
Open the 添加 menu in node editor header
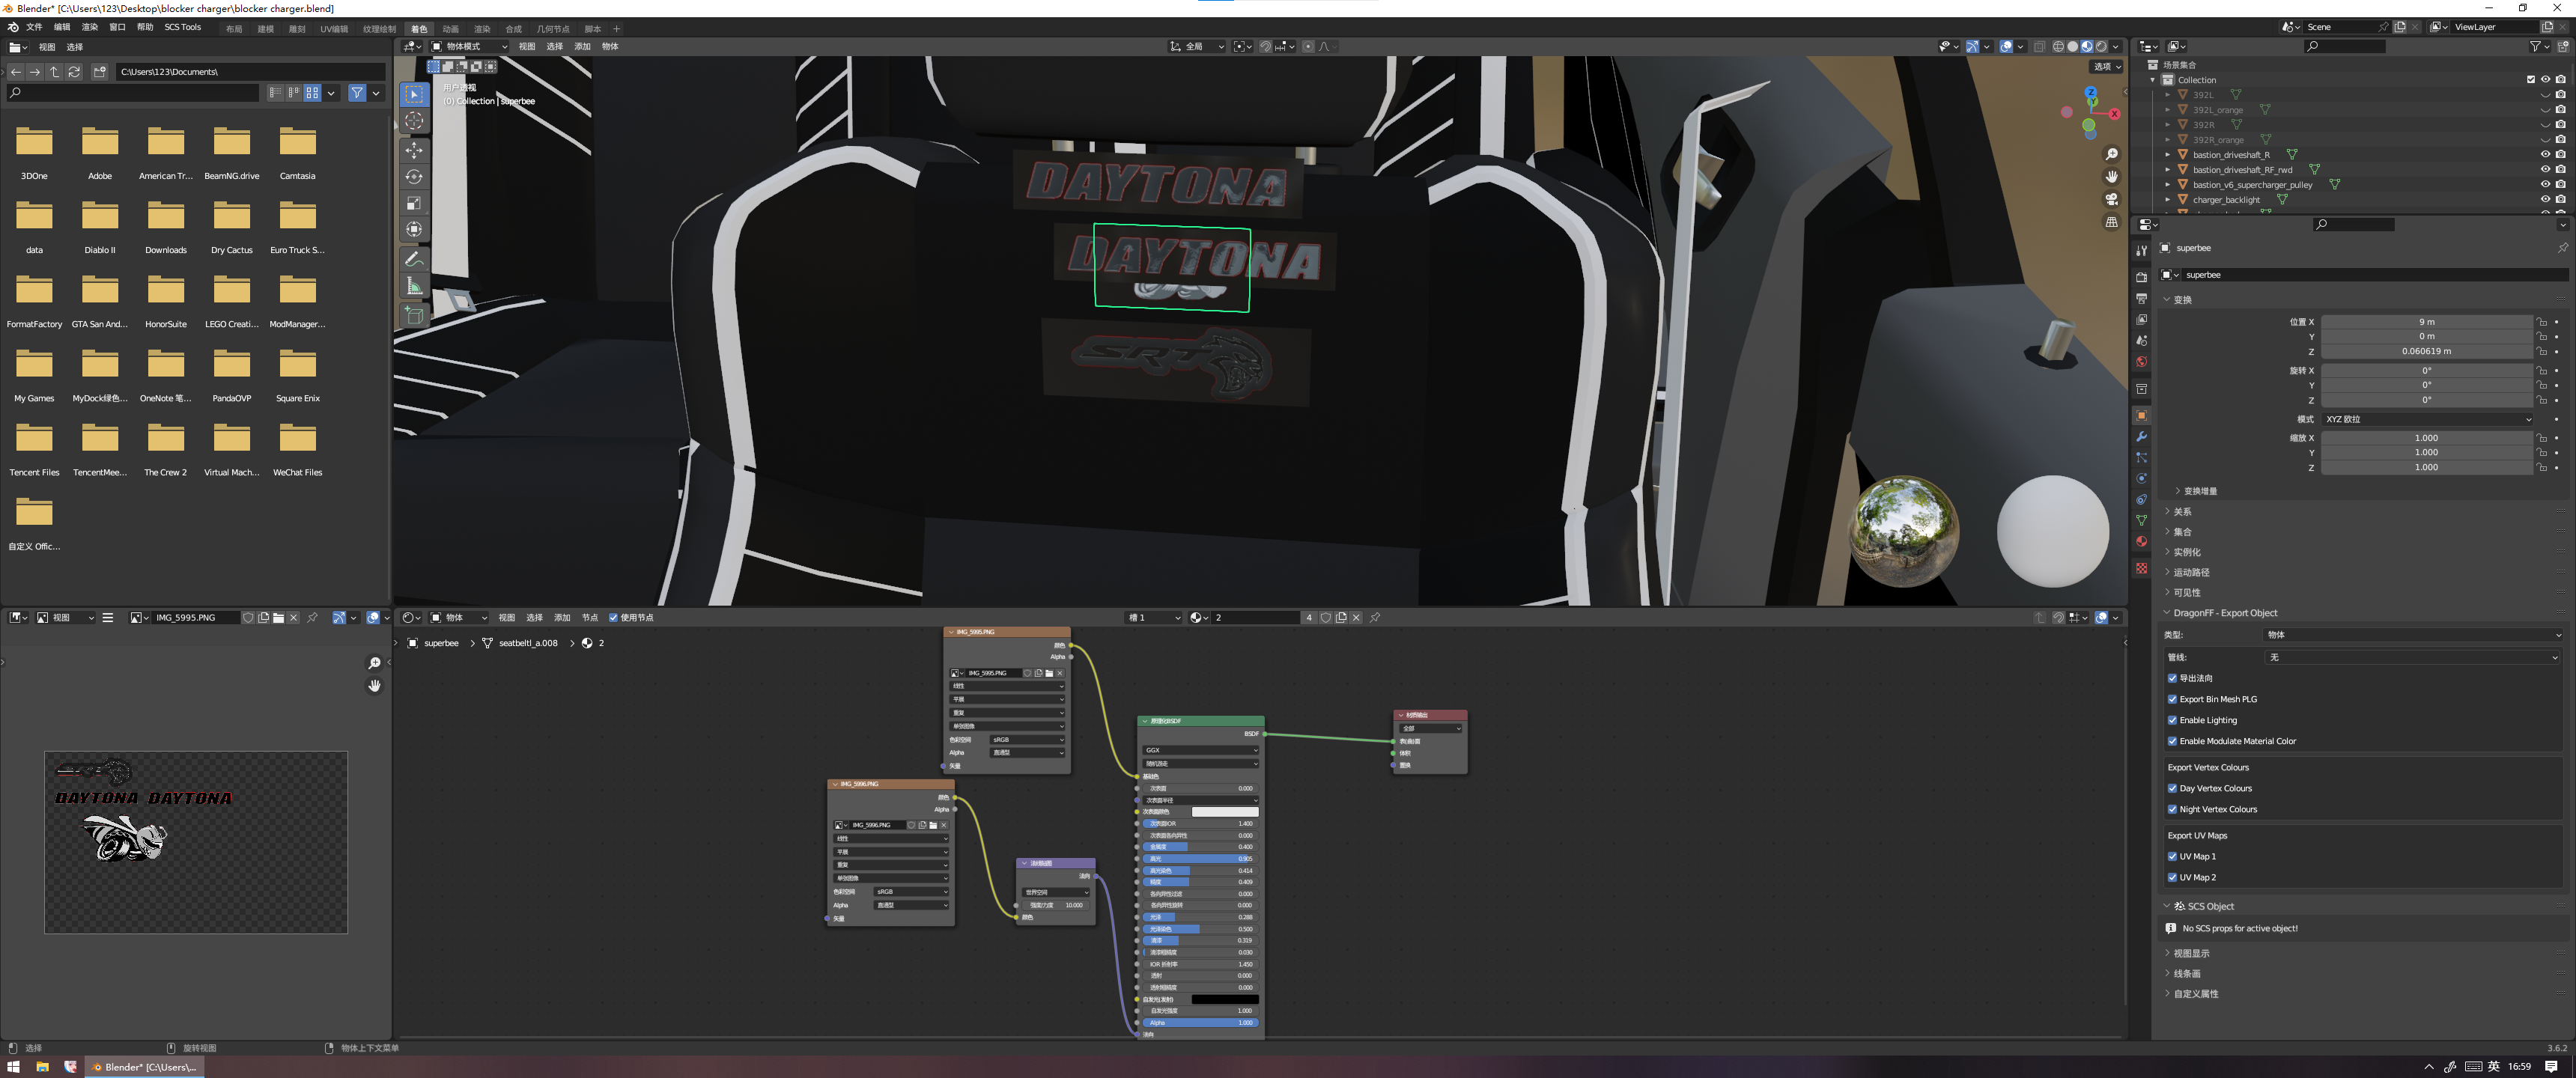[x=562, y=617]
